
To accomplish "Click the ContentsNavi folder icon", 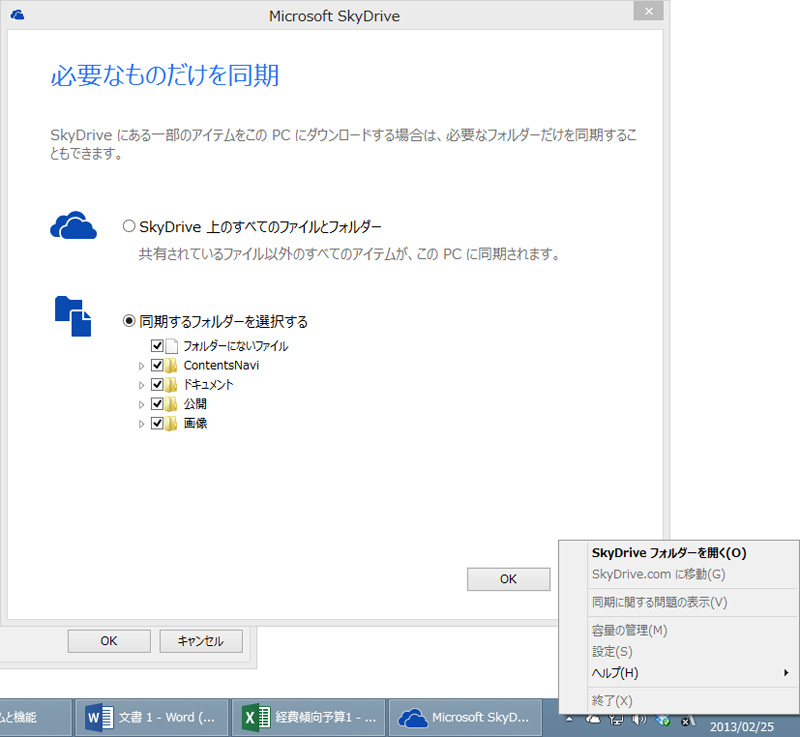I will [x=171, y=365].
